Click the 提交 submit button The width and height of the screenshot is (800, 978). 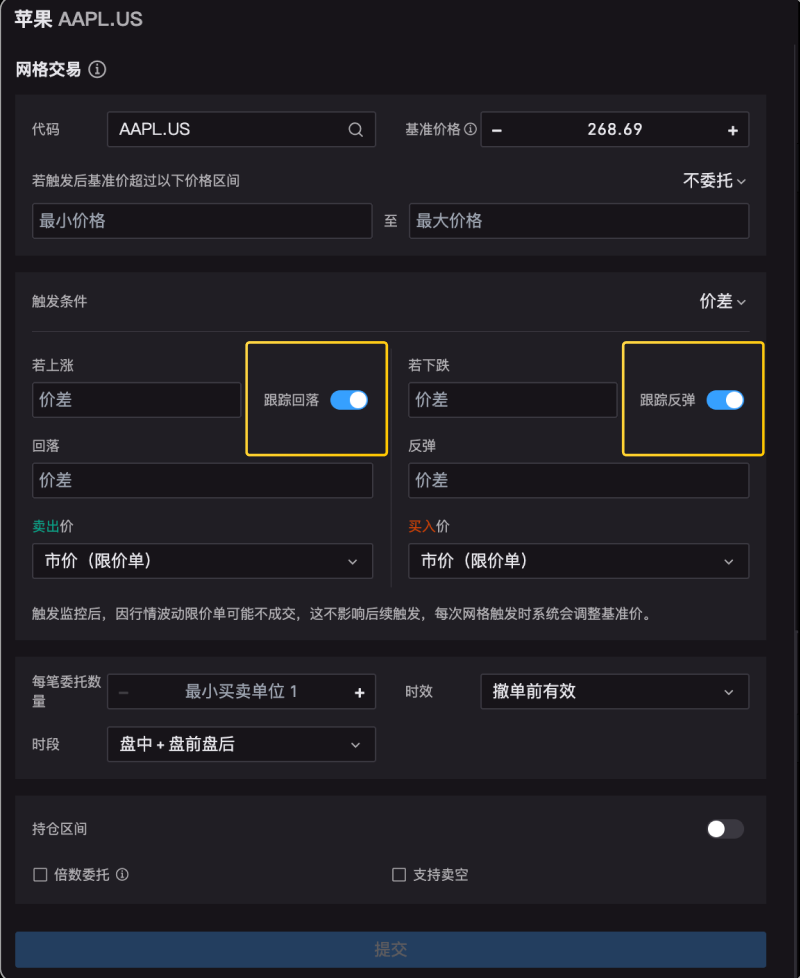[x=390, y=949]
